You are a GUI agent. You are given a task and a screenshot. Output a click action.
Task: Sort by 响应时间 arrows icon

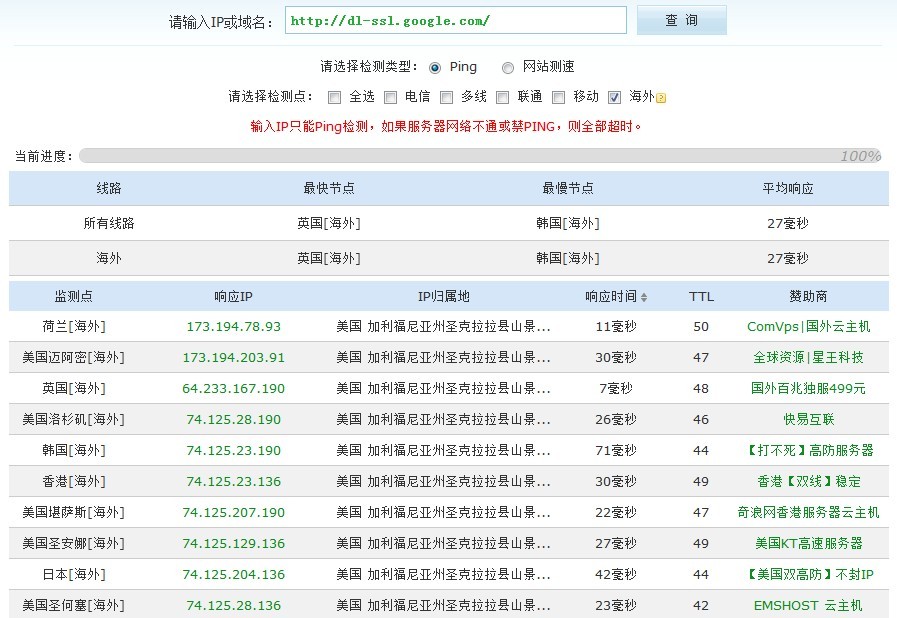pos(644,297)
